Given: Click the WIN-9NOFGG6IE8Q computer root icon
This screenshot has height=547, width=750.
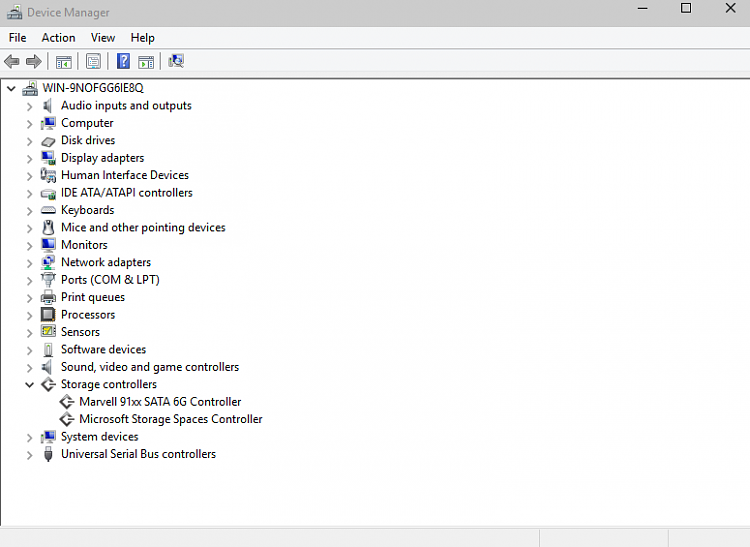Looking at the screenshot, I should pos(30,88).
